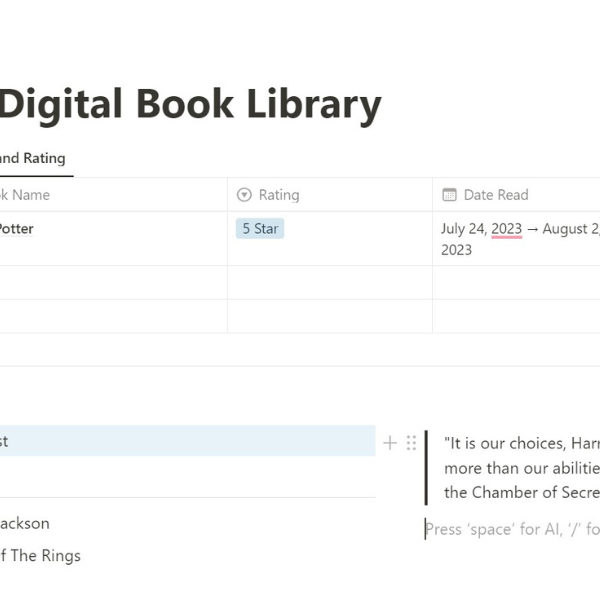Click the 'f The Rings' list entry
This screenshot has width=600, height=600.
pos(40,556)
